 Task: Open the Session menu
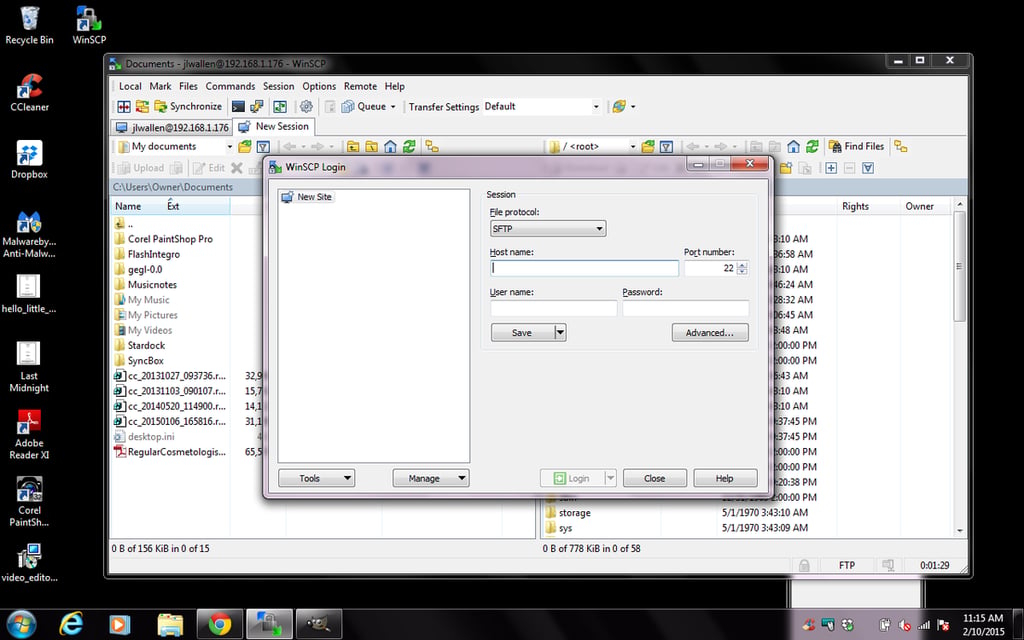tap(278, 86)
